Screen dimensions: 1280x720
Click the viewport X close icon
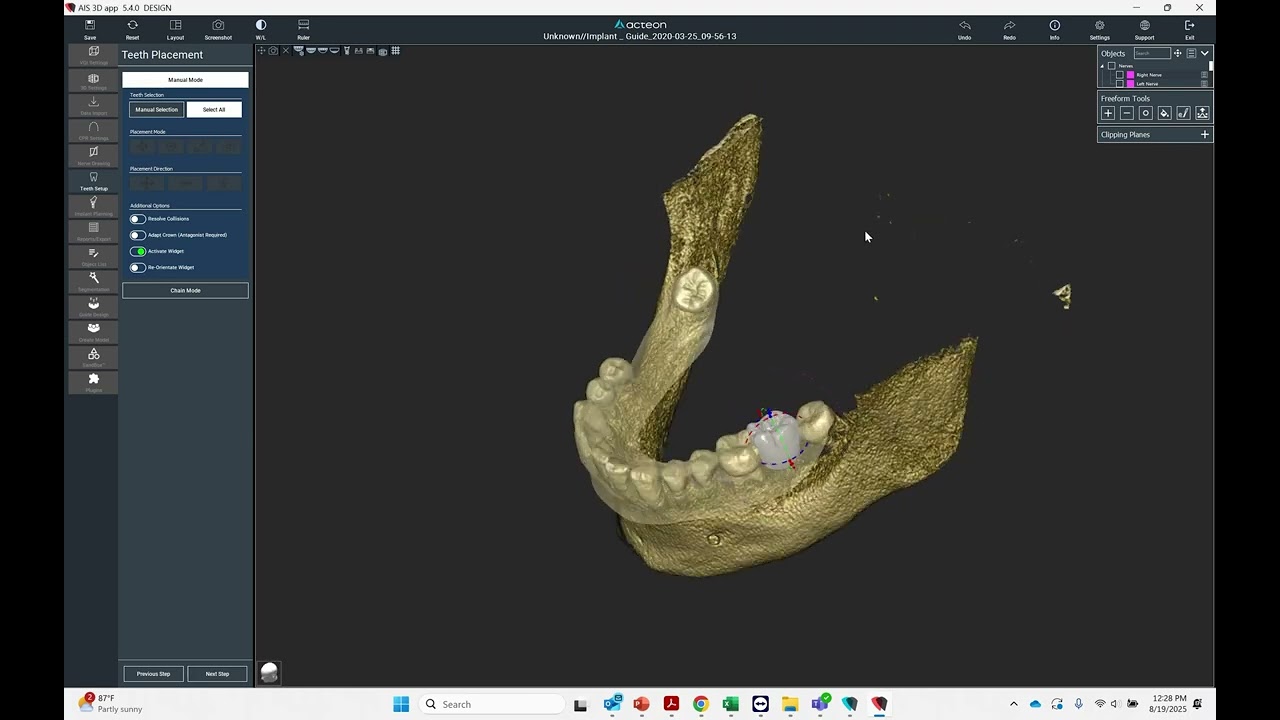click(x=286, y=50)
